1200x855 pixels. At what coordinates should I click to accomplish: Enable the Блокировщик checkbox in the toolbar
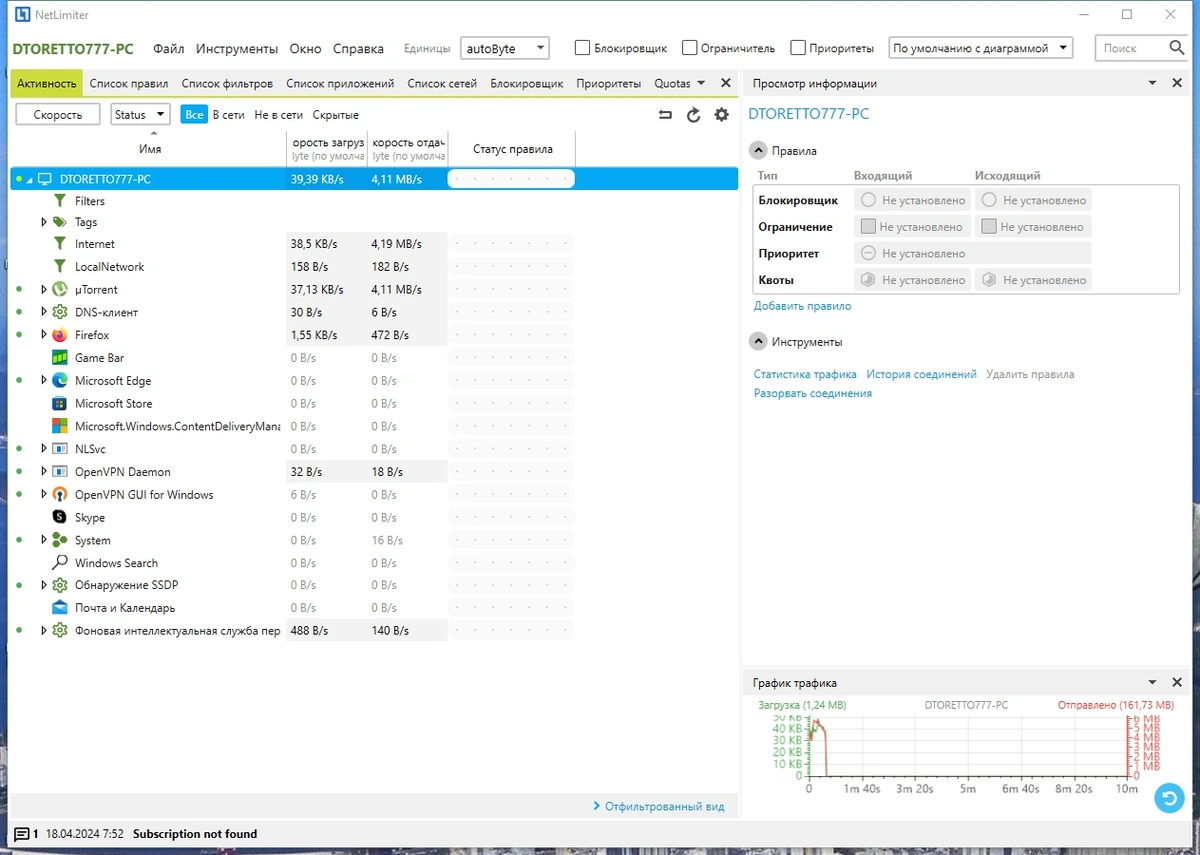(582, 48)
